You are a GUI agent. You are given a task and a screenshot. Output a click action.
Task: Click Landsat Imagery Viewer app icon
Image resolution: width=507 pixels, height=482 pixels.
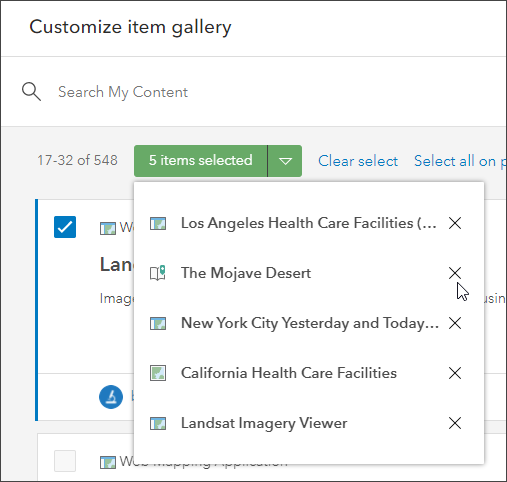click(x=158, y=423)
